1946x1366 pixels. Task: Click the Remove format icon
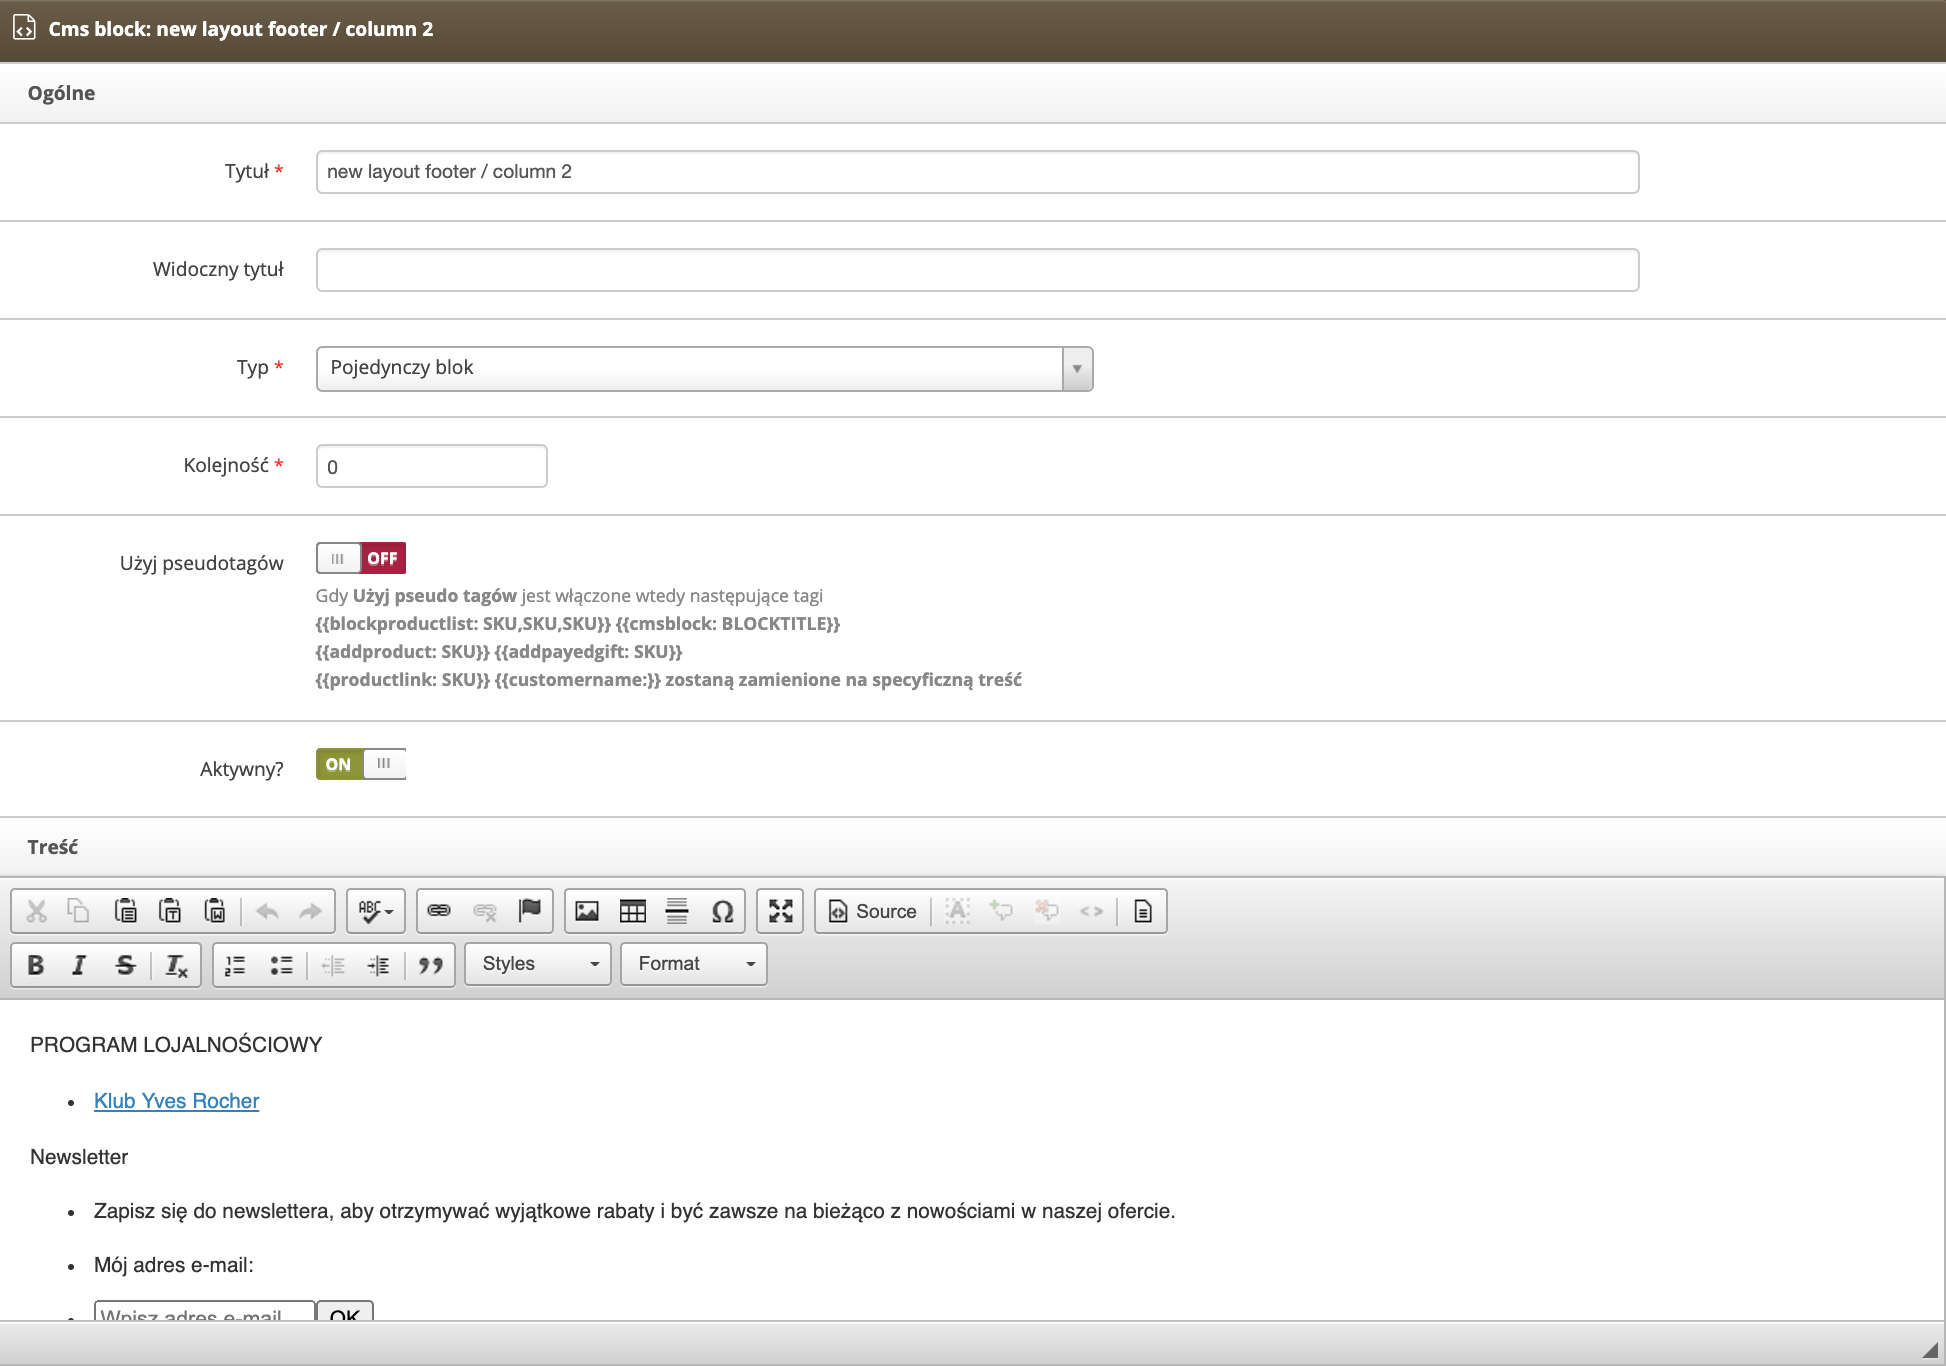click(176, 965)
